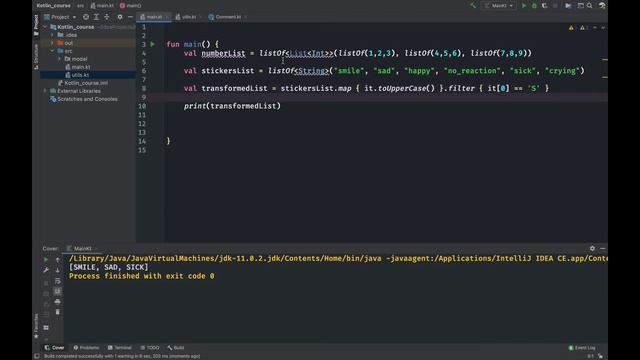Viewport: 640px width, 360px height.
Task: Open Project panel gear options
Action: [x=120, y=17]
